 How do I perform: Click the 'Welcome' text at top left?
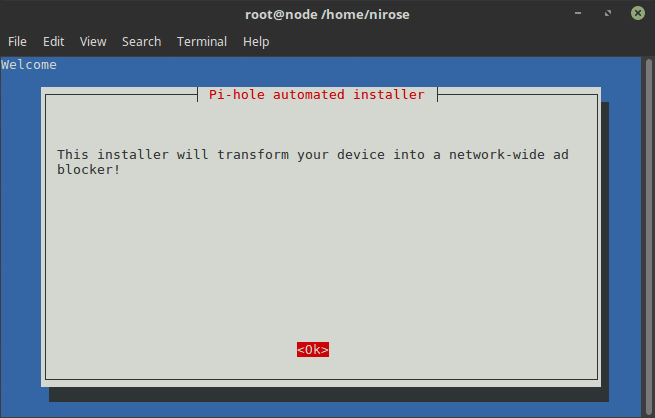pos(29,65)
